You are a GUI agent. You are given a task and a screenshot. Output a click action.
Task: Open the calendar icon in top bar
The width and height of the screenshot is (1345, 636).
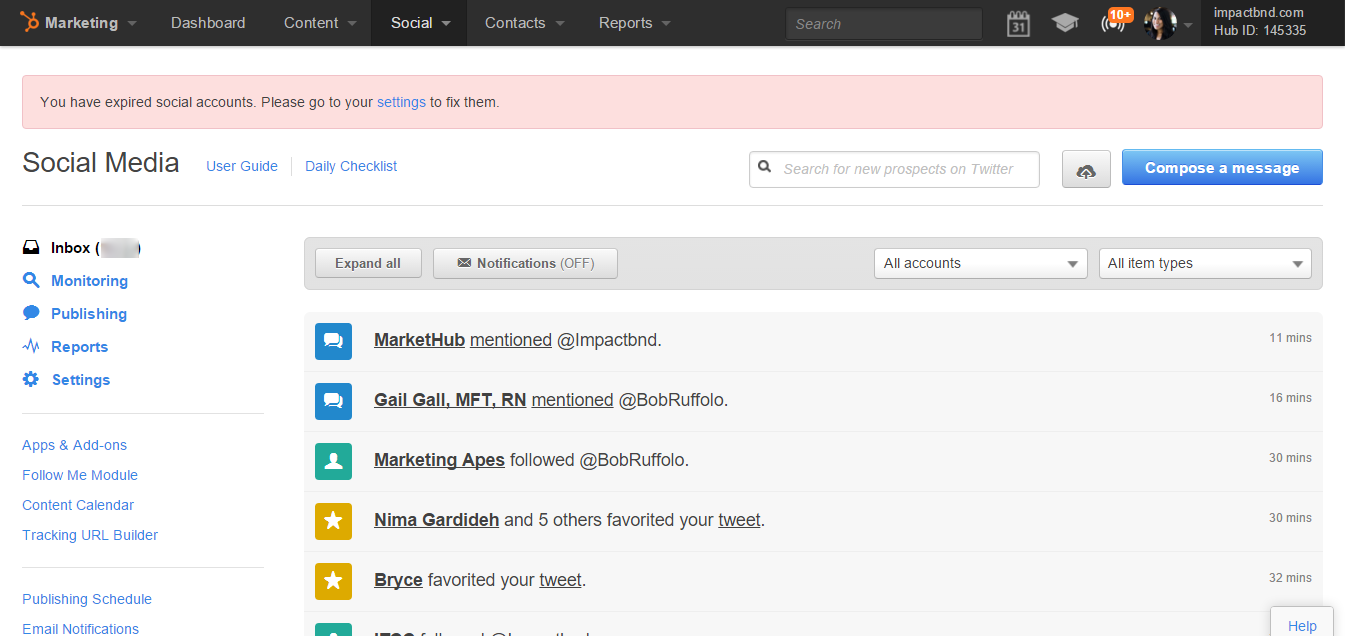1018,23
